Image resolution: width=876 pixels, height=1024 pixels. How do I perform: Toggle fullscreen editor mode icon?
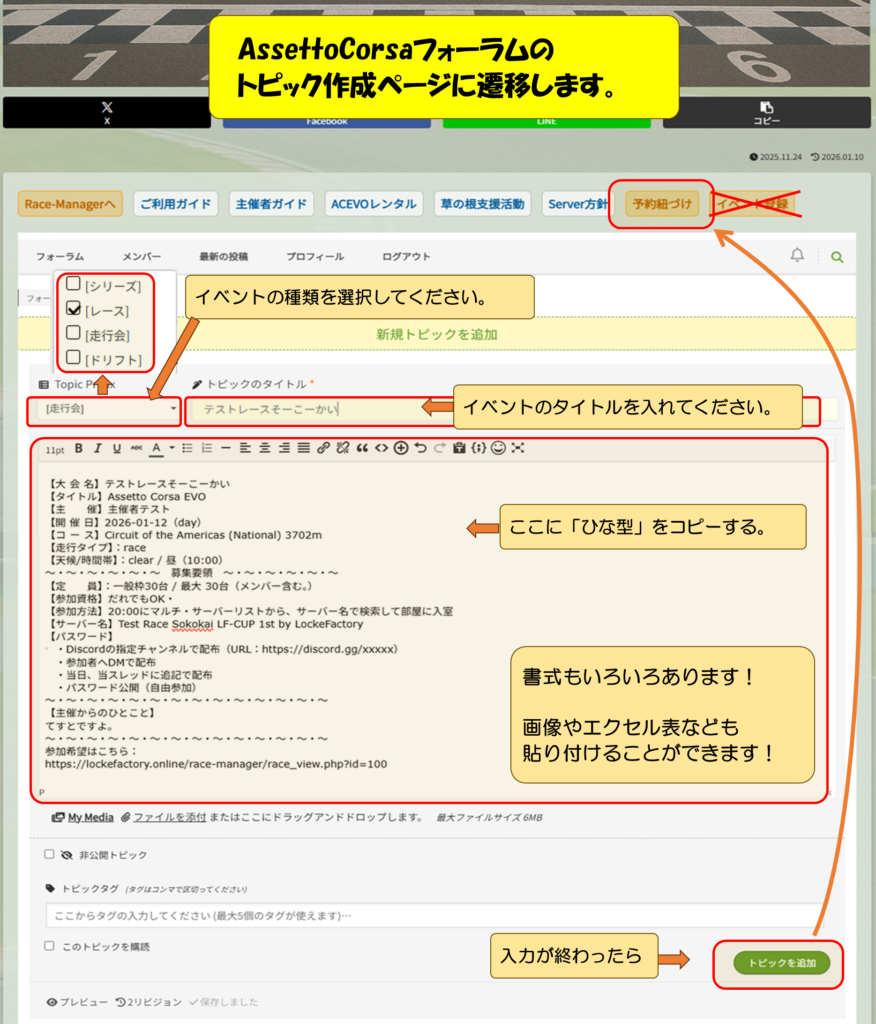tap(517, 448)
